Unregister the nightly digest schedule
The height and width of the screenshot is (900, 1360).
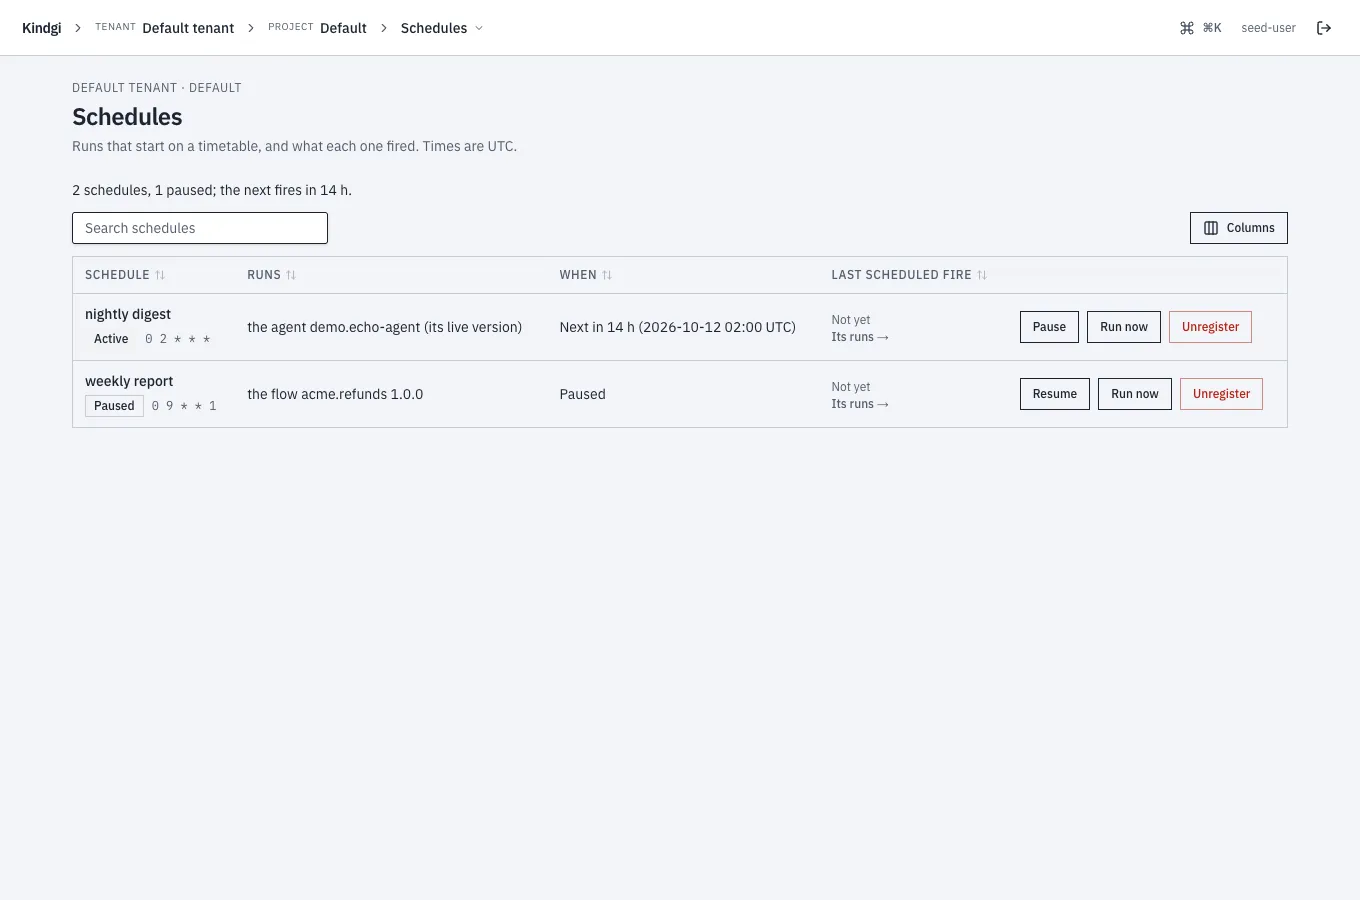(1210, 327)
